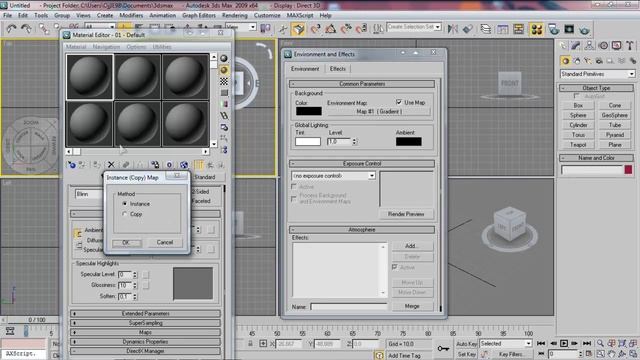This screenshot has height=360, width=640.
Task: Click the red object color swatch
Action: tap(629, 170)
